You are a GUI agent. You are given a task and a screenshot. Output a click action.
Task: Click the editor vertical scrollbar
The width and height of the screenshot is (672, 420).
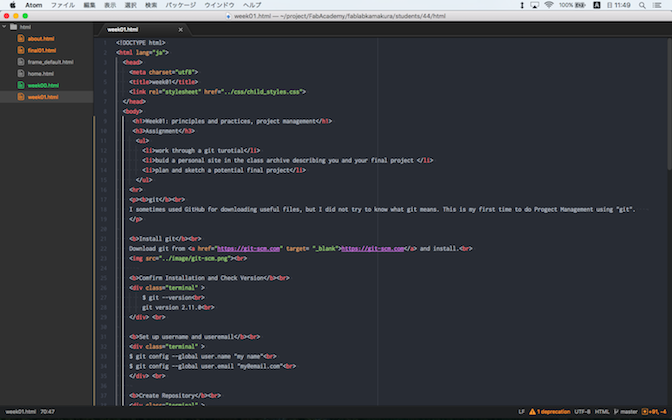pyautogui.click(x=669, y=103)
